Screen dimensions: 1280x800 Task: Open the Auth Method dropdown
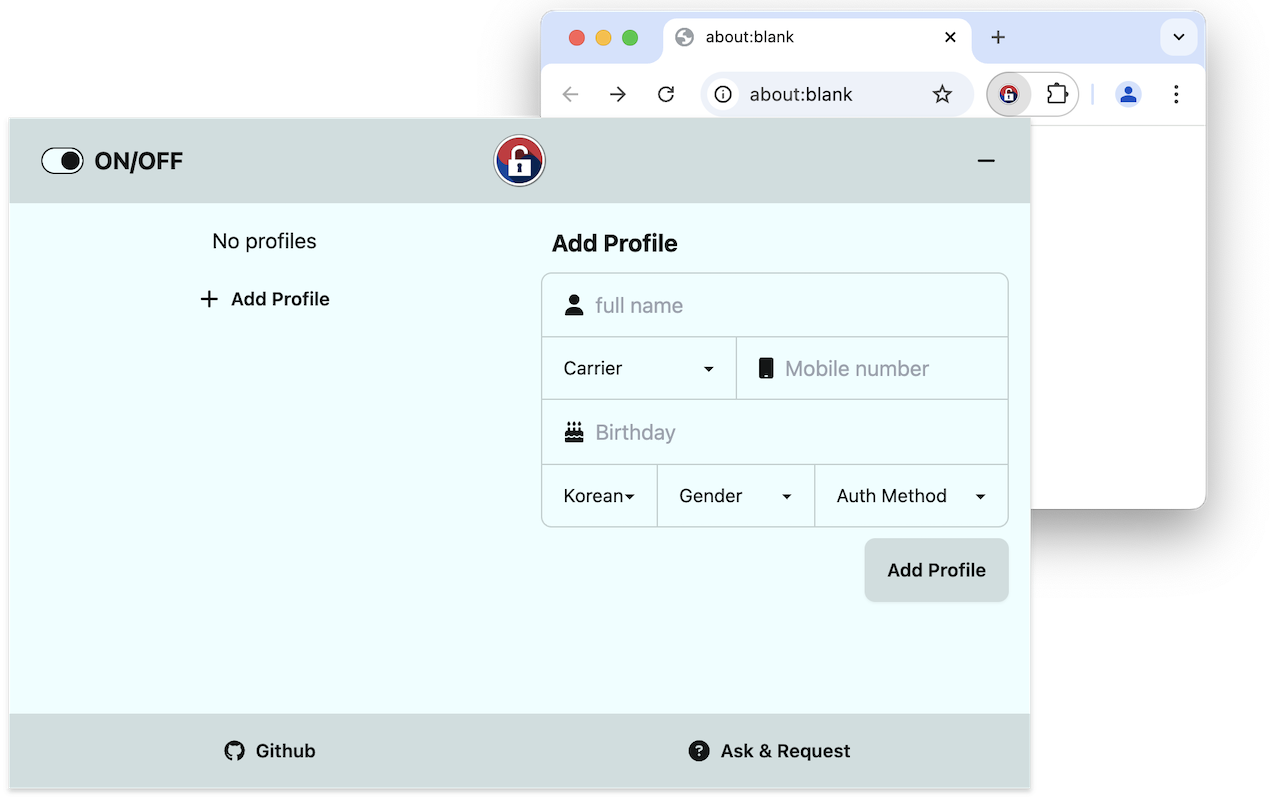click(x=911, y=496)
